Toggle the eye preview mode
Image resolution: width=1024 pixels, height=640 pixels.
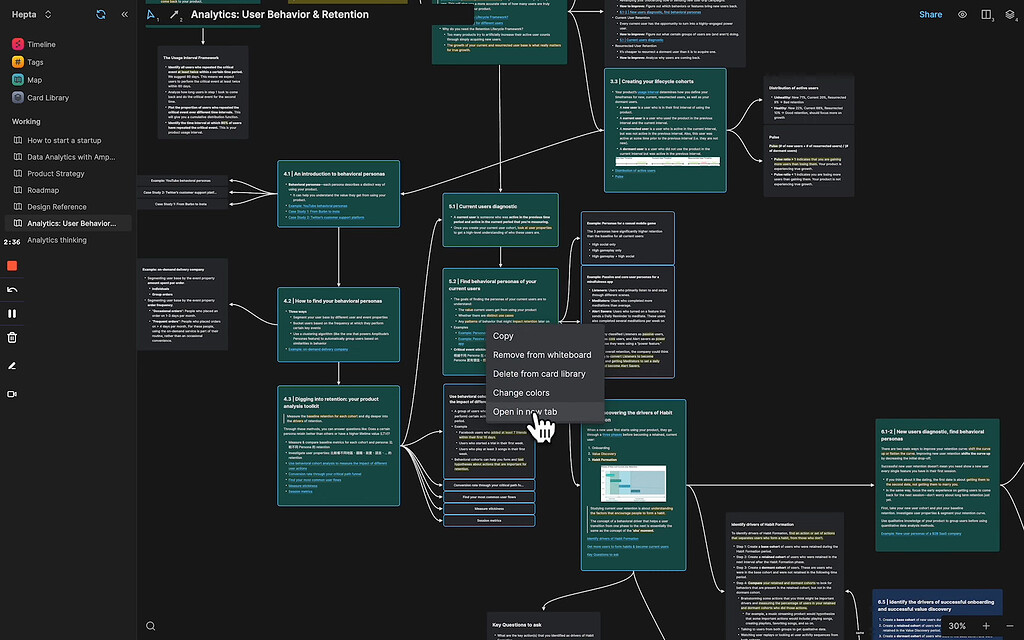[962, 14]
